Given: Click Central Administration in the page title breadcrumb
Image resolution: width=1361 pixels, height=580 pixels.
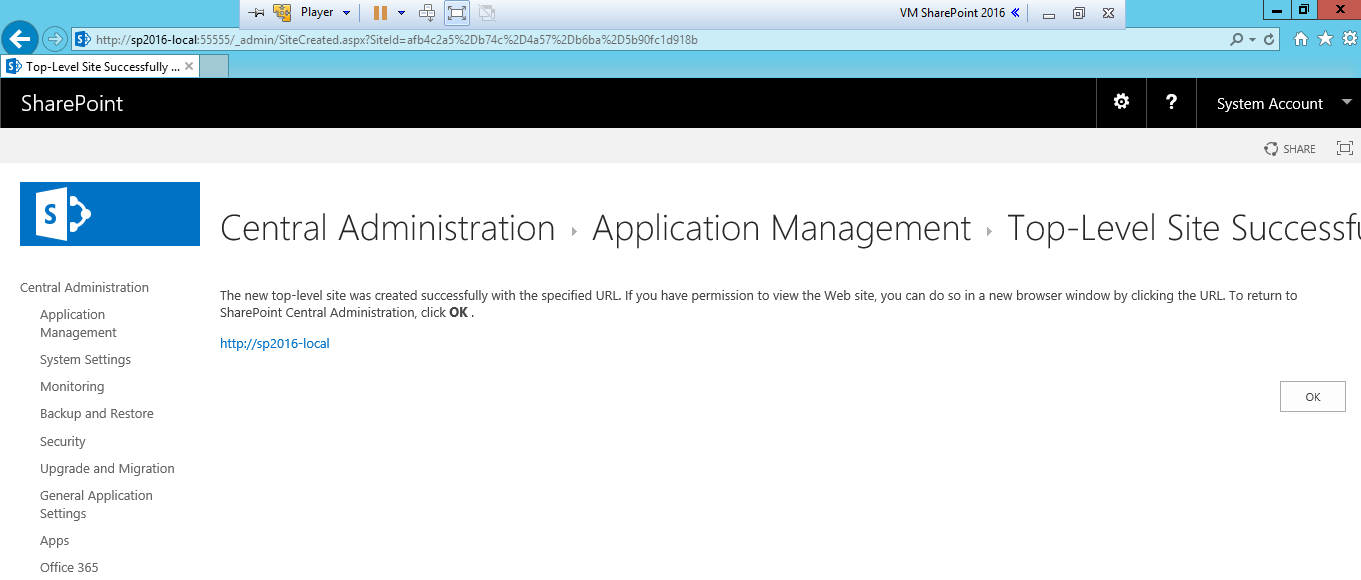Looking at the screenshot, I should [x=387, y=228].
